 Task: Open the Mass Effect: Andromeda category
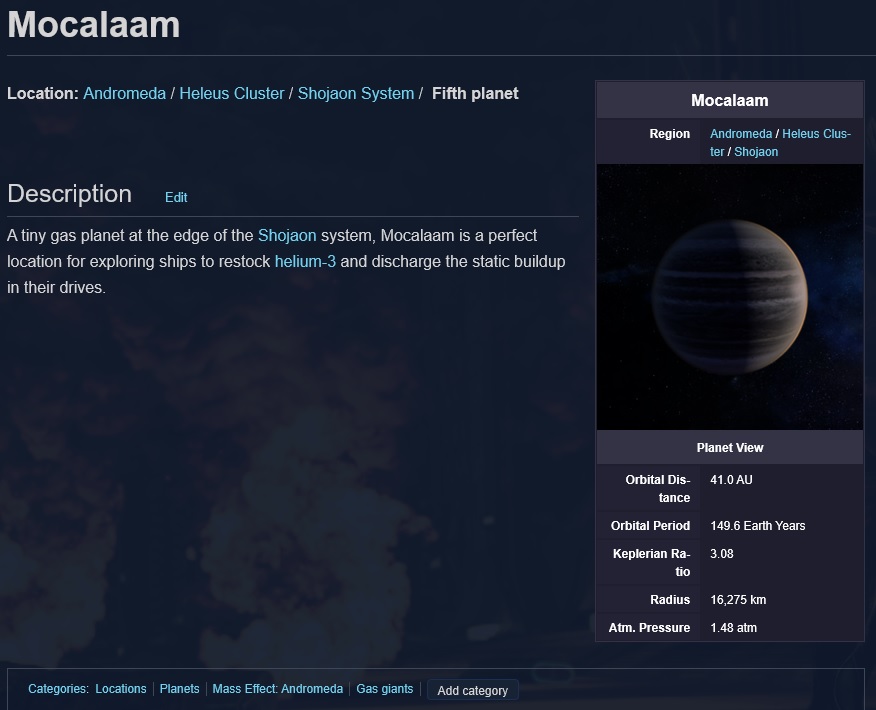[278, 689]
